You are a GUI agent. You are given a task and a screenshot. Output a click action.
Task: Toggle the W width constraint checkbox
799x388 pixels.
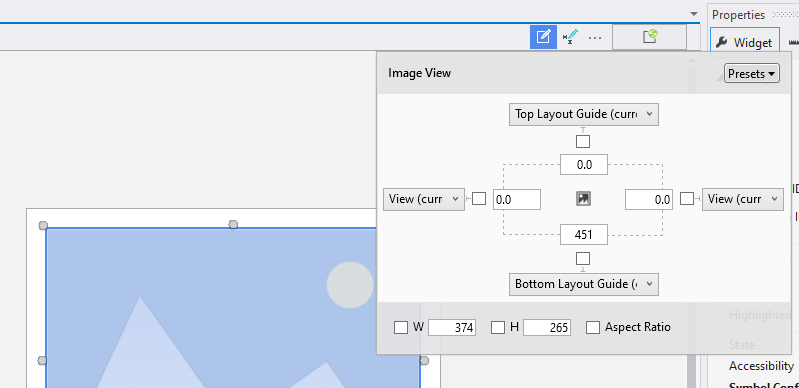[x=401, y=327]
